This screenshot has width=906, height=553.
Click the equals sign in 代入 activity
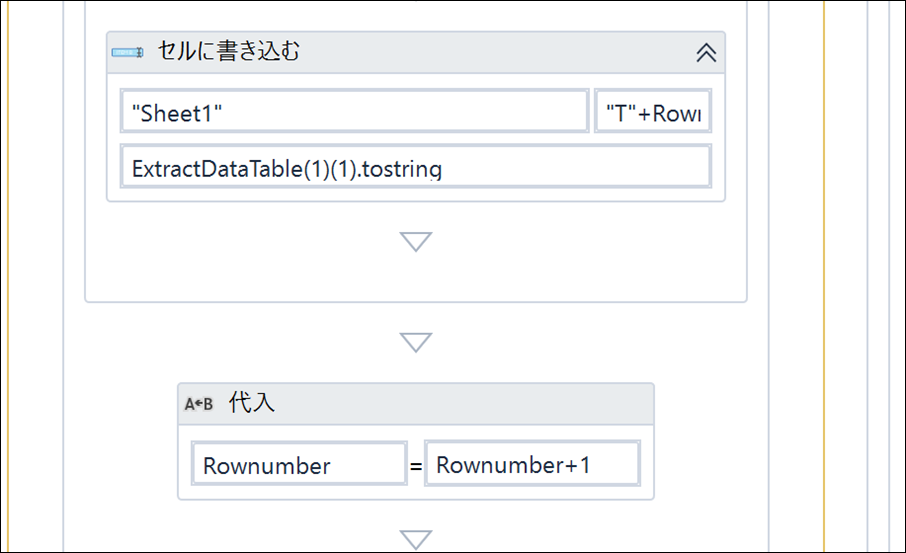[416, 466]
